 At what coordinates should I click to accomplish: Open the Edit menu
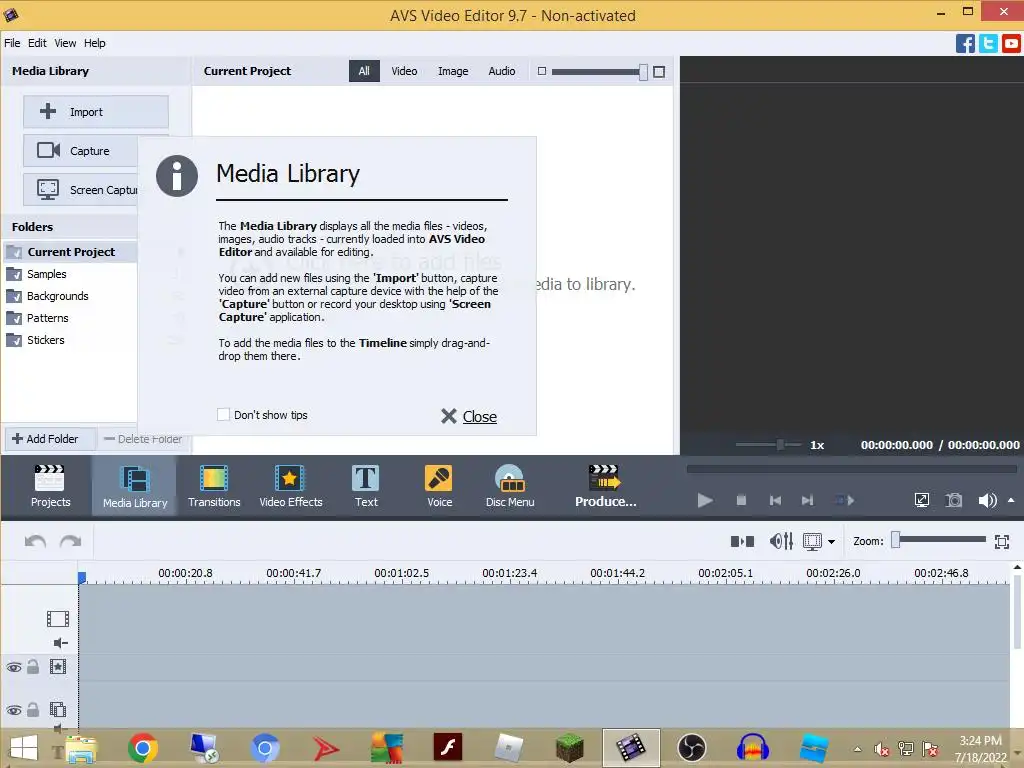click(x=37, y=43)
